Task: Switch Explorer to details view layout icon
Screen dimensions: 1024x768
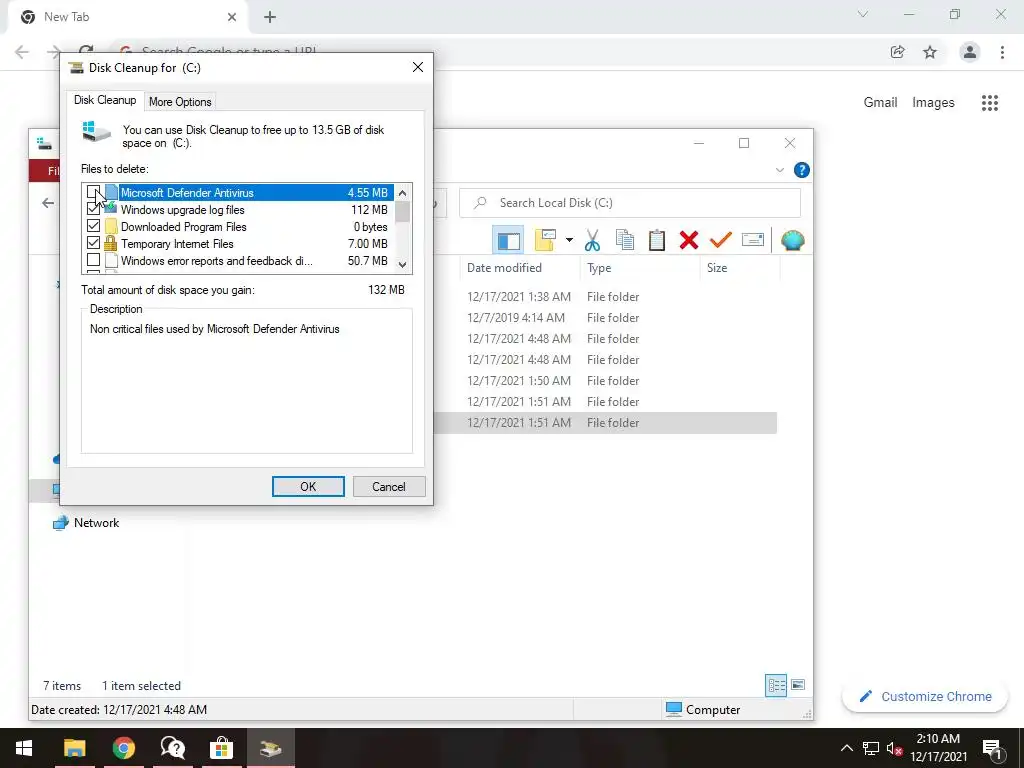Action: [x=776, y=685]
